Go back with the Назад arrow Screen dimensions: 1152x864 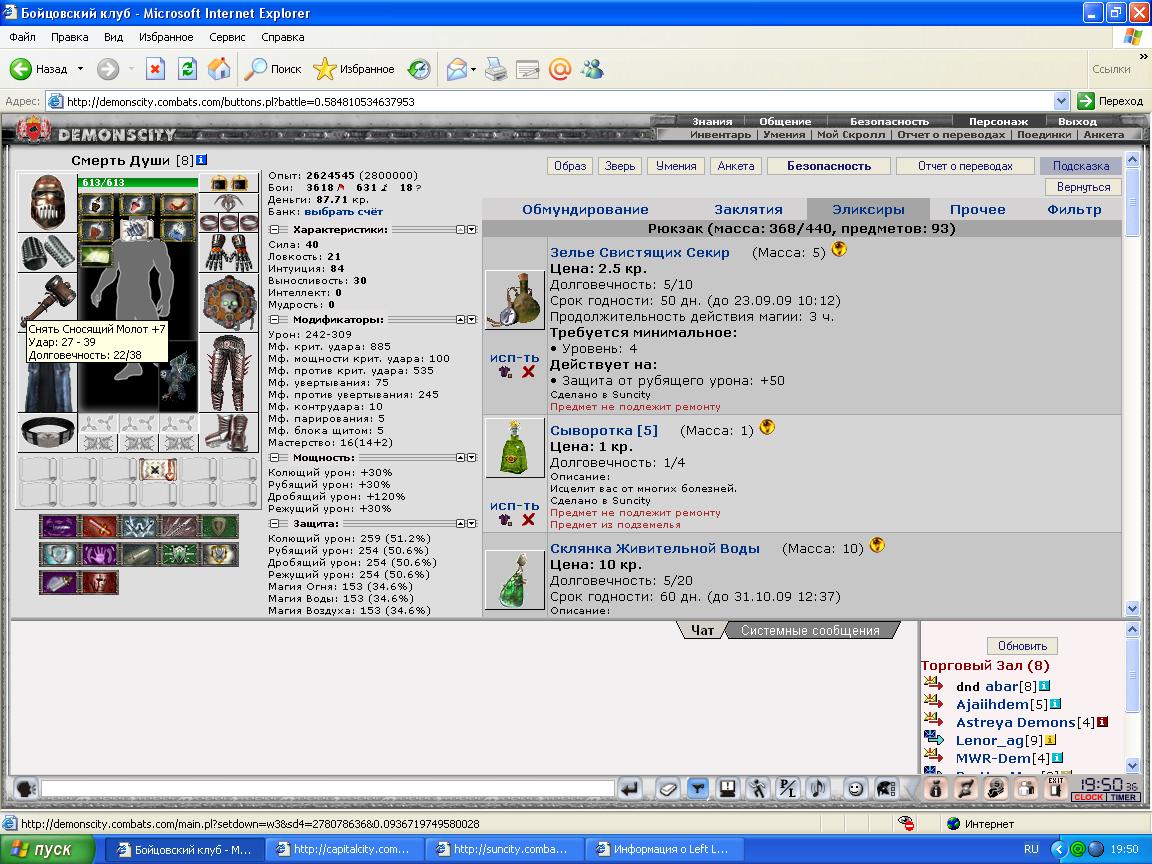pyautogui.click(x=38, y=69)
